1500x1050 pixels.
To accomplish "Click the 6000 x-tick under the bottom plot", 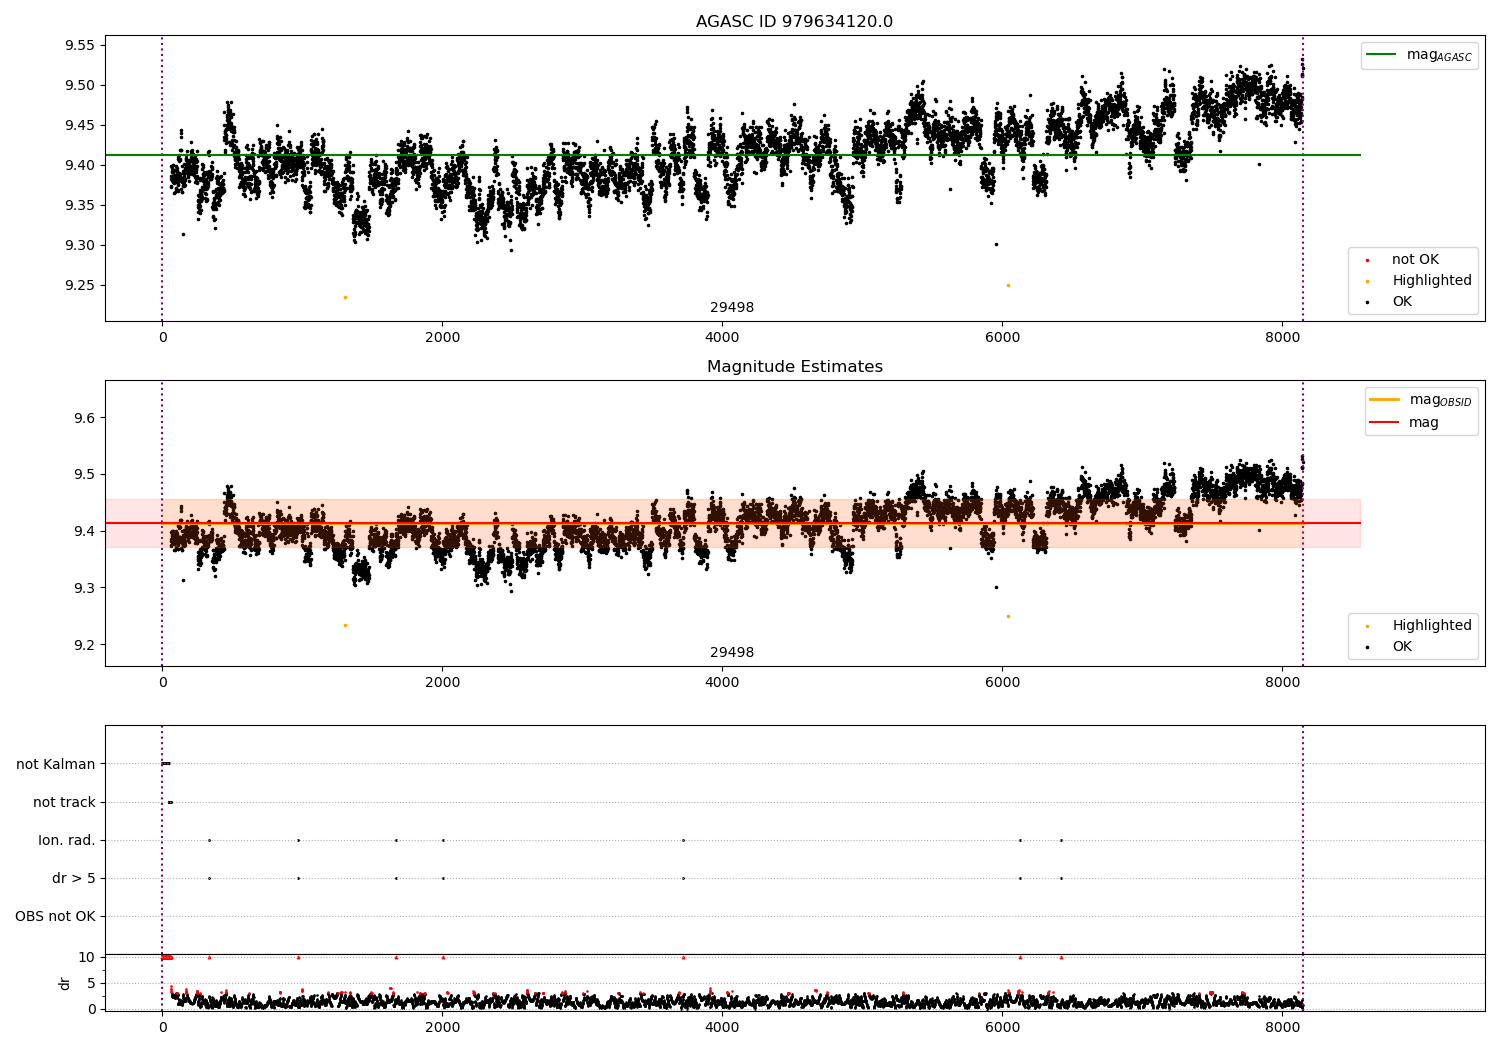I will pyautogui.click(x=1002, y=1027).
